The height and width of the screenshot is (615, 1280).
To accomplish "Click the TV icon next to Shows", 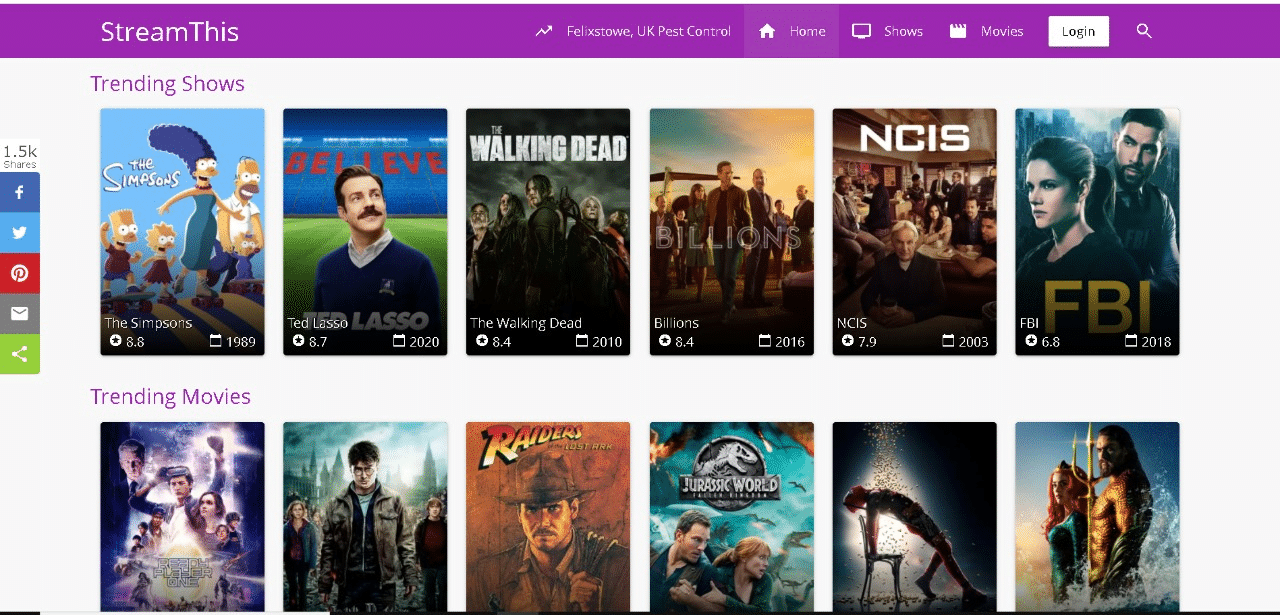I will click(x=861, y=31).
